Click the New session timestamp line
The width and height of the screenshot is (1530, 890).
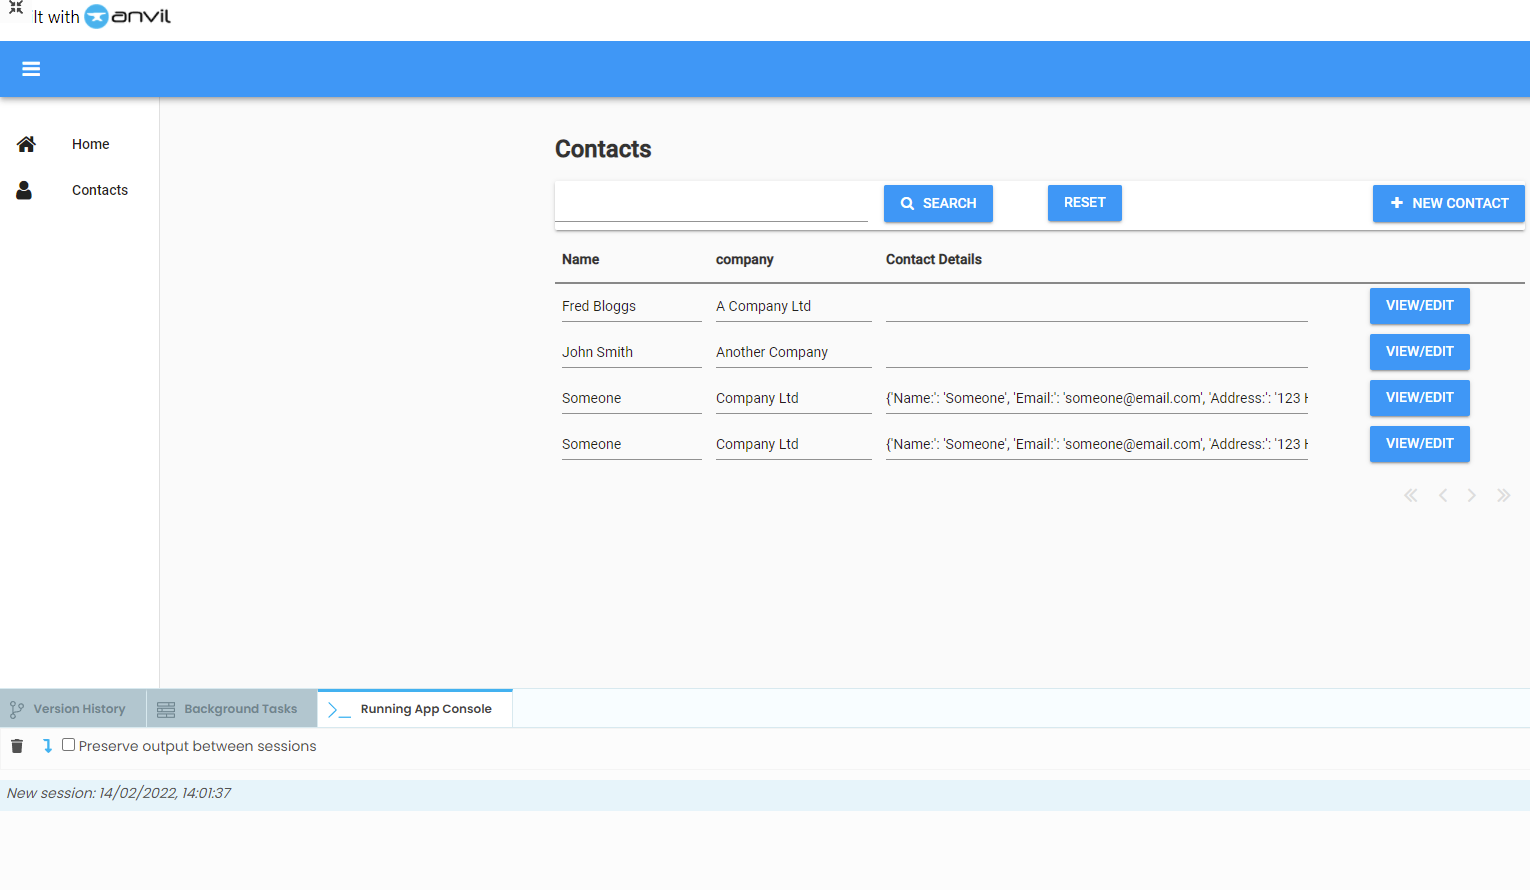(x=119, y=793)
